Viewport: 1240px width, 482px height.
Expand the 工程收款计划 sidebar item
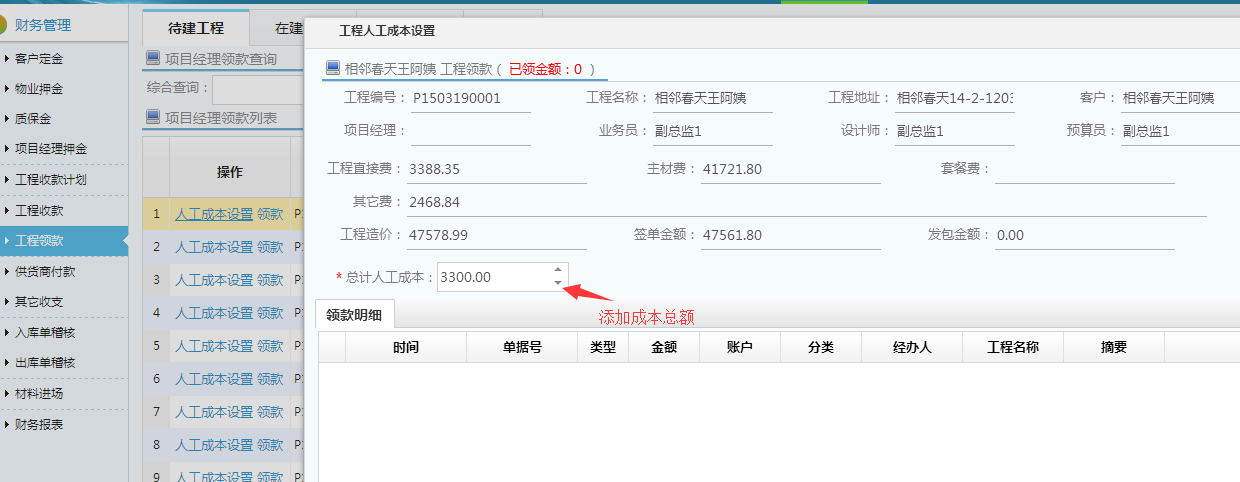coord(50,180)
